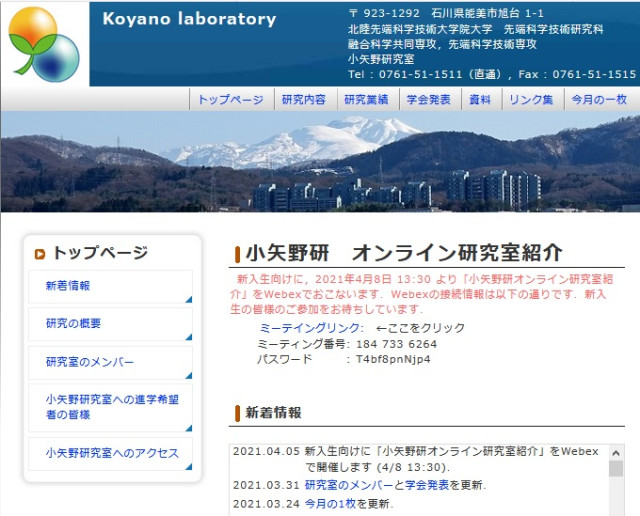Open 研究の概要 in the sidebar
Image resolution: width=640 pixels, height=516 pixels.
(x=73, y=324)
